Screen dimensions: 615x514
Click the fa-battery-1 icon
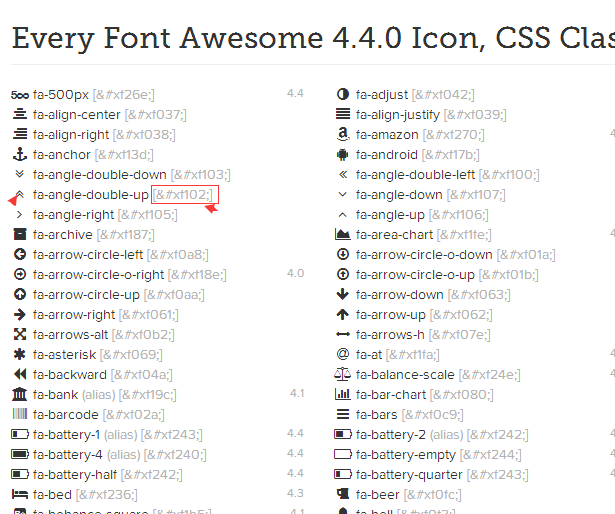coord(20,434)
